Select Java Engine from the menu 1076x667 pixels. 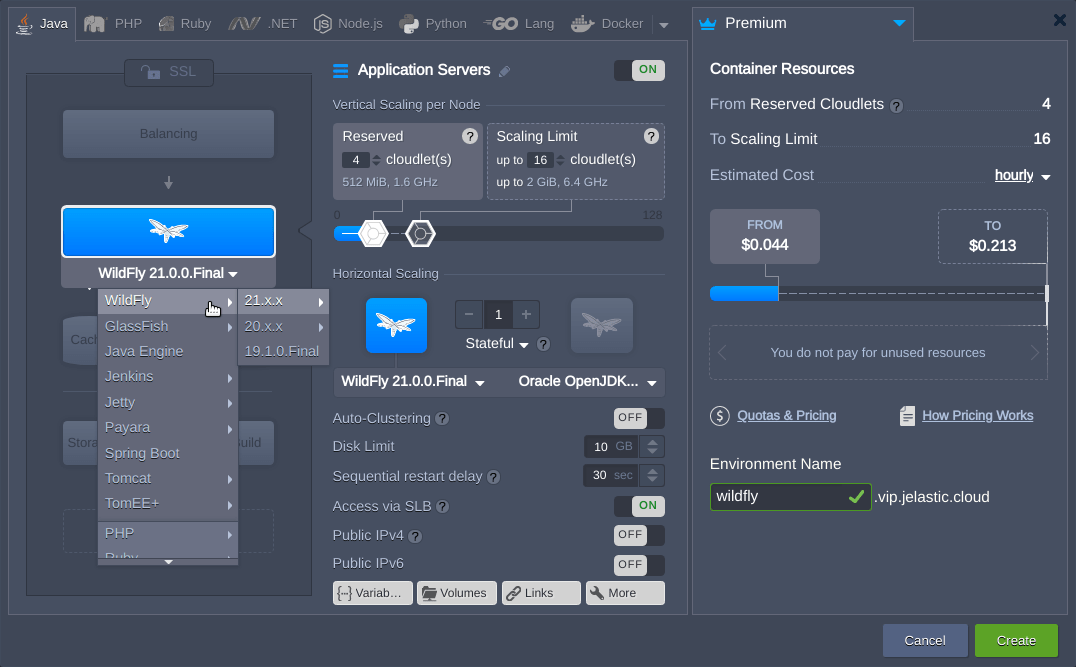(x=168, y=351)
